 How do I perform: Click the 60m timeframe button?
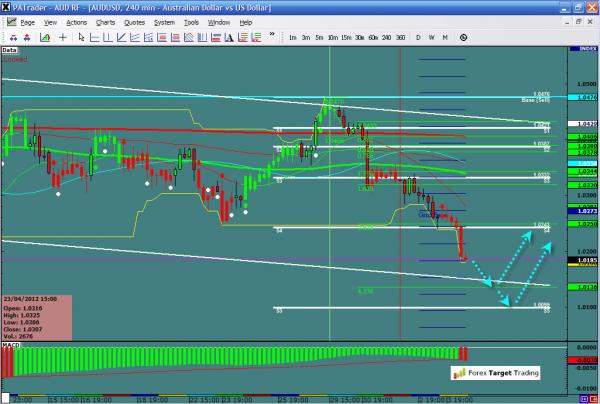(x=372, y=37)
